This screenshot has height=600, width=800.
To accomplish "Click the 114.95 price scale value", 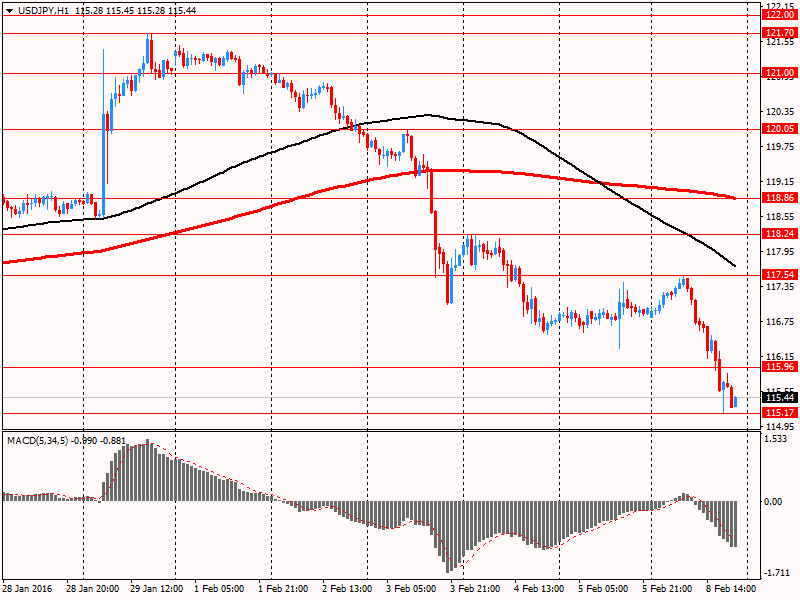I will [780, 427].
